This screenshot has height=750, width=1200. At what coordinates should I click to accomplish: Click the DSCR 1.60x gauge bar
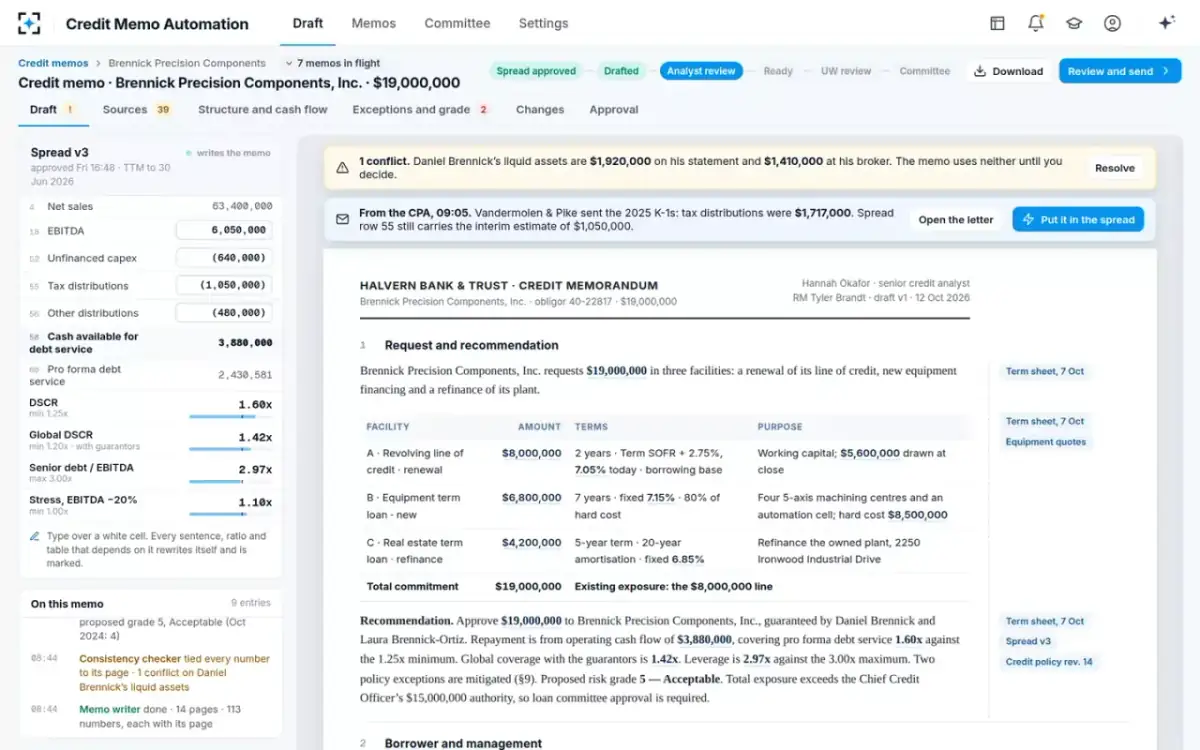click(230, 417)
